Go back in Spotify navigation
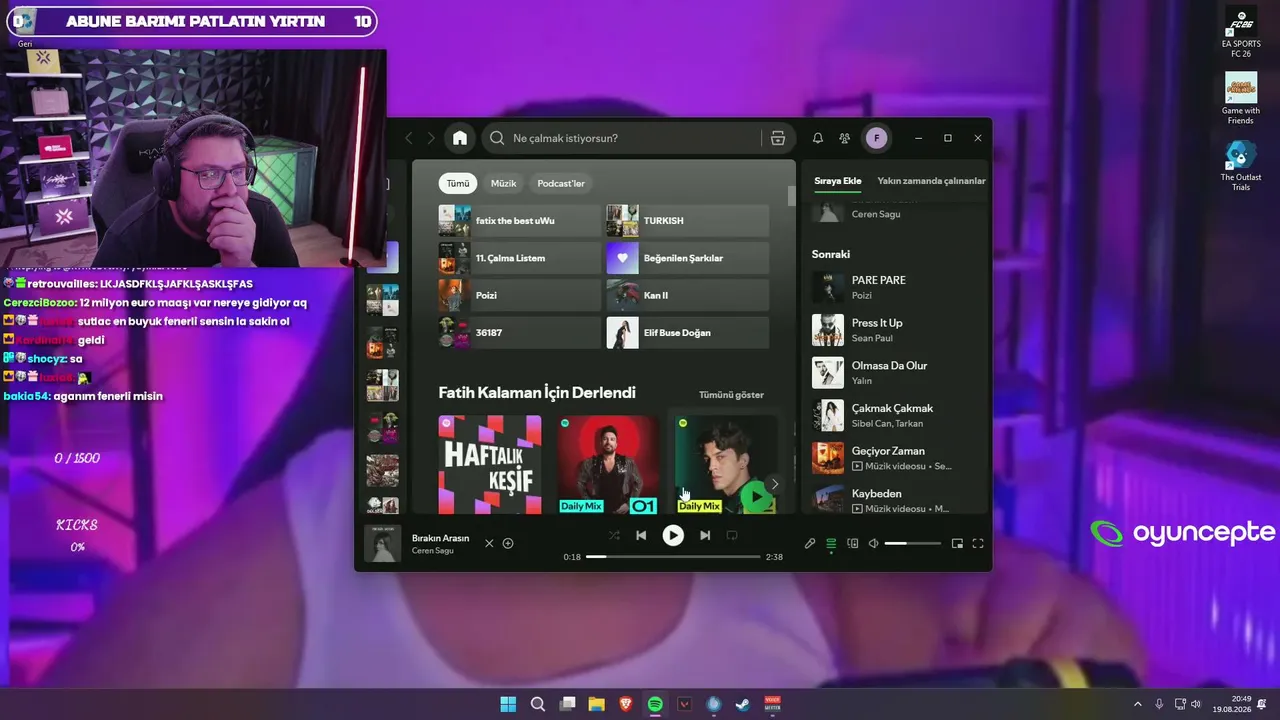Screen dimensions: 1280x720 click(408, 138)
